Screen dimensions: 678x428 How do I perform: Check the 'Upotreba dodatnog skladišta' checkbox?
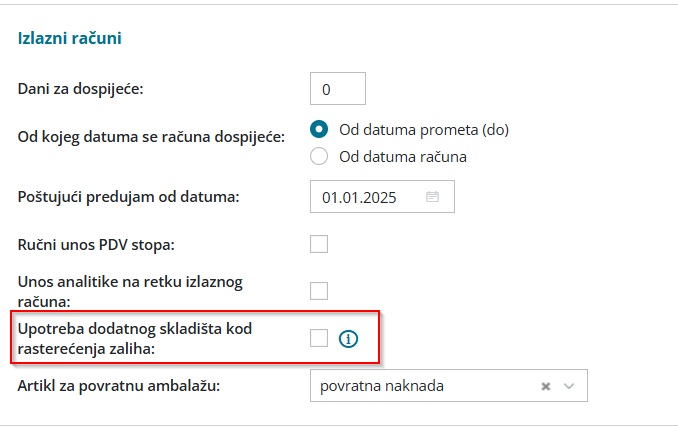point(319,339)
